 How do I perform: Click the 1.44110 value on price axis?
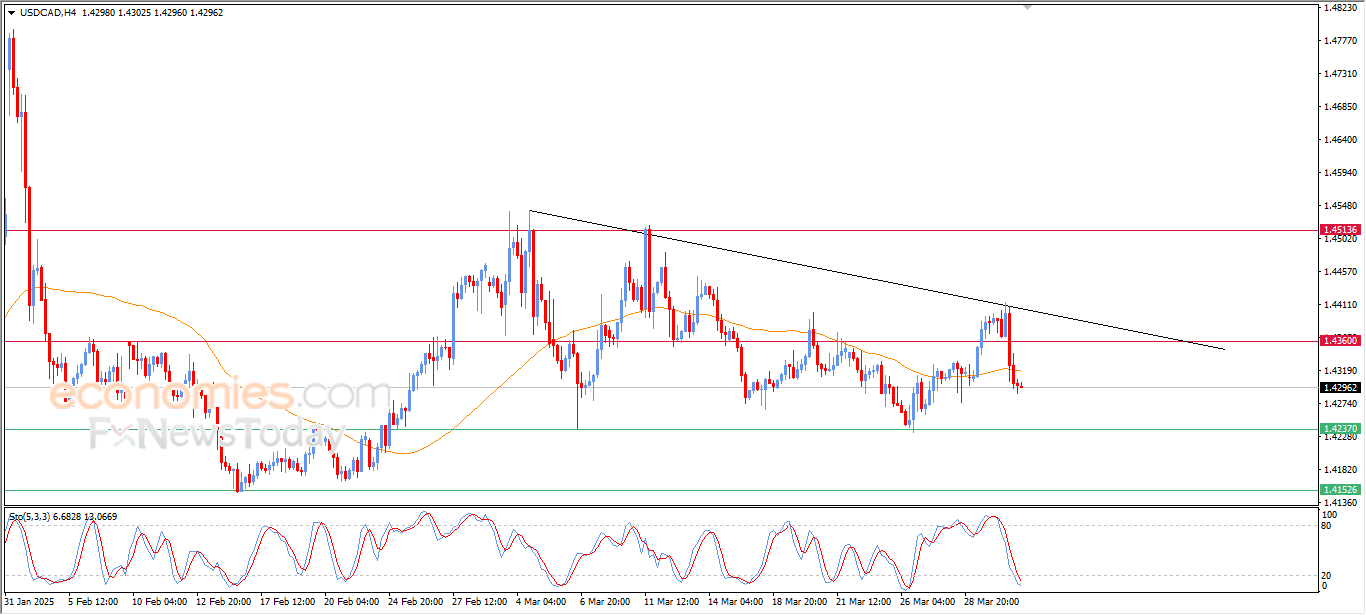point(1340,305)
